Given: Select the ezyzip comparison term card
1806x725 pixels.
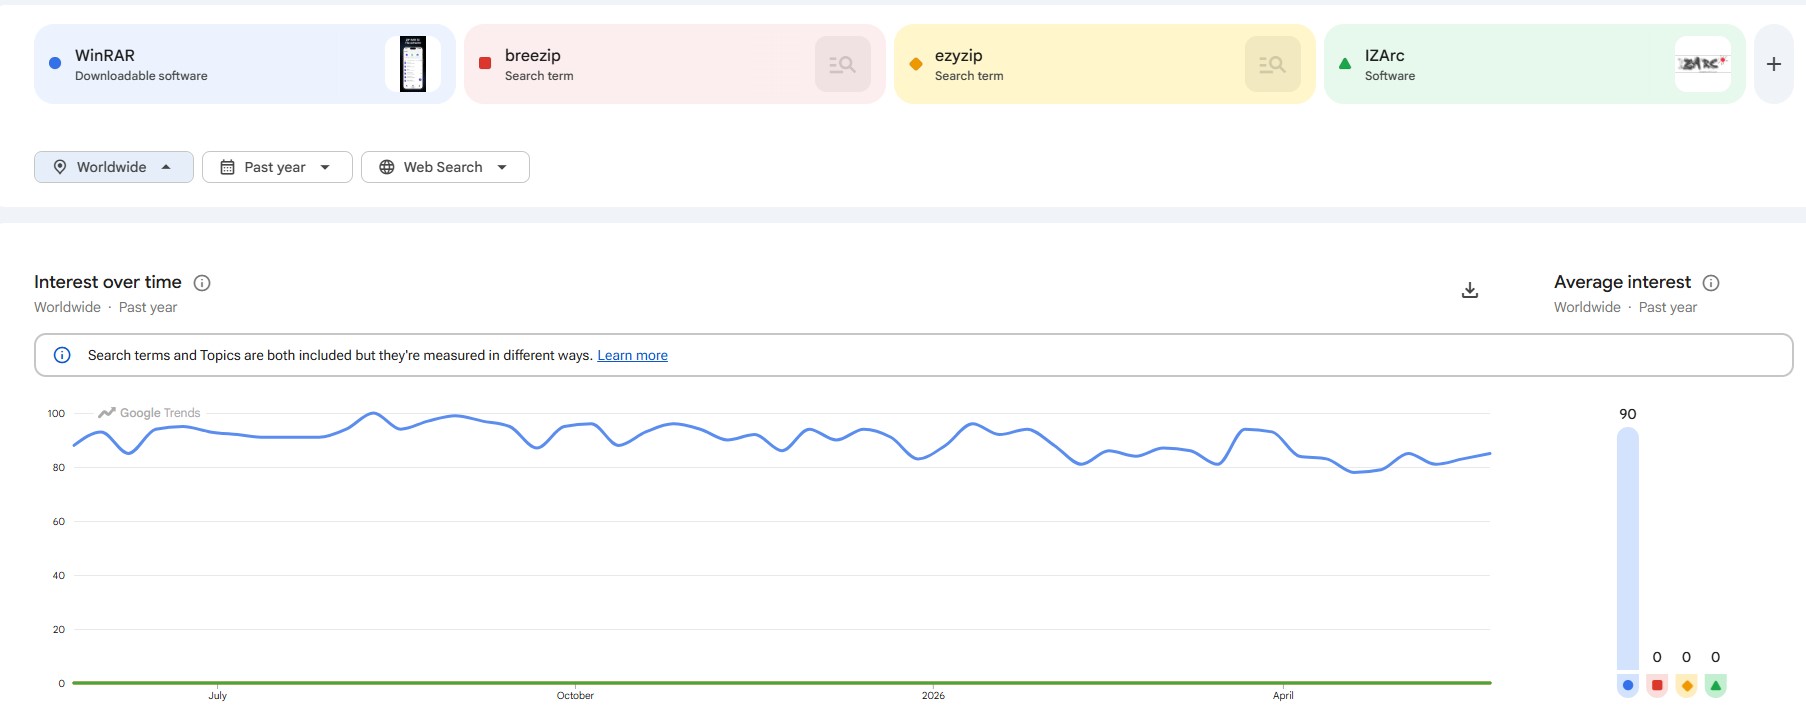Looking at the screenshot, I should pos(1105,64).
